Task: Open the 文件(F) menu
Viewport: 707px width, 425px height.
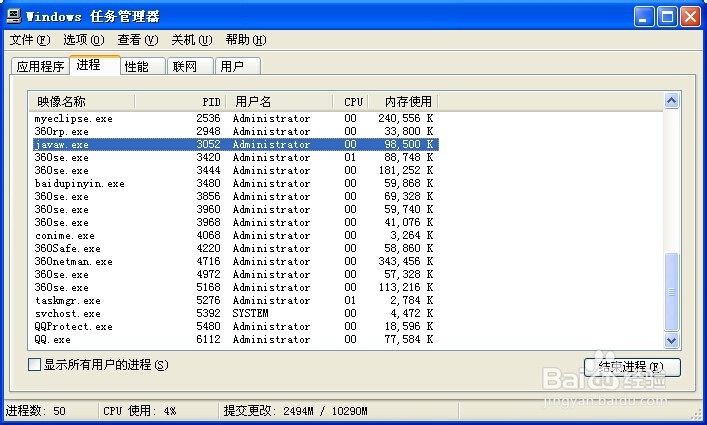Action: point(30,40)
